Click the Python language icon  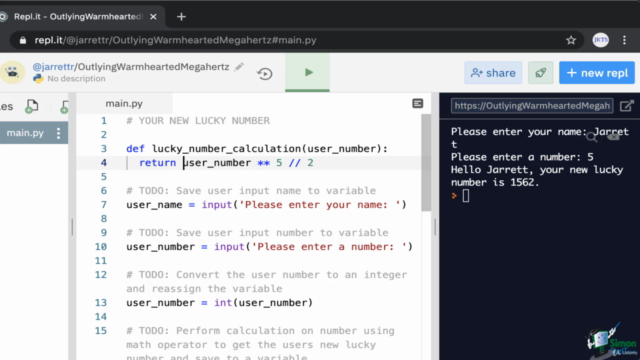click(38, 78)
